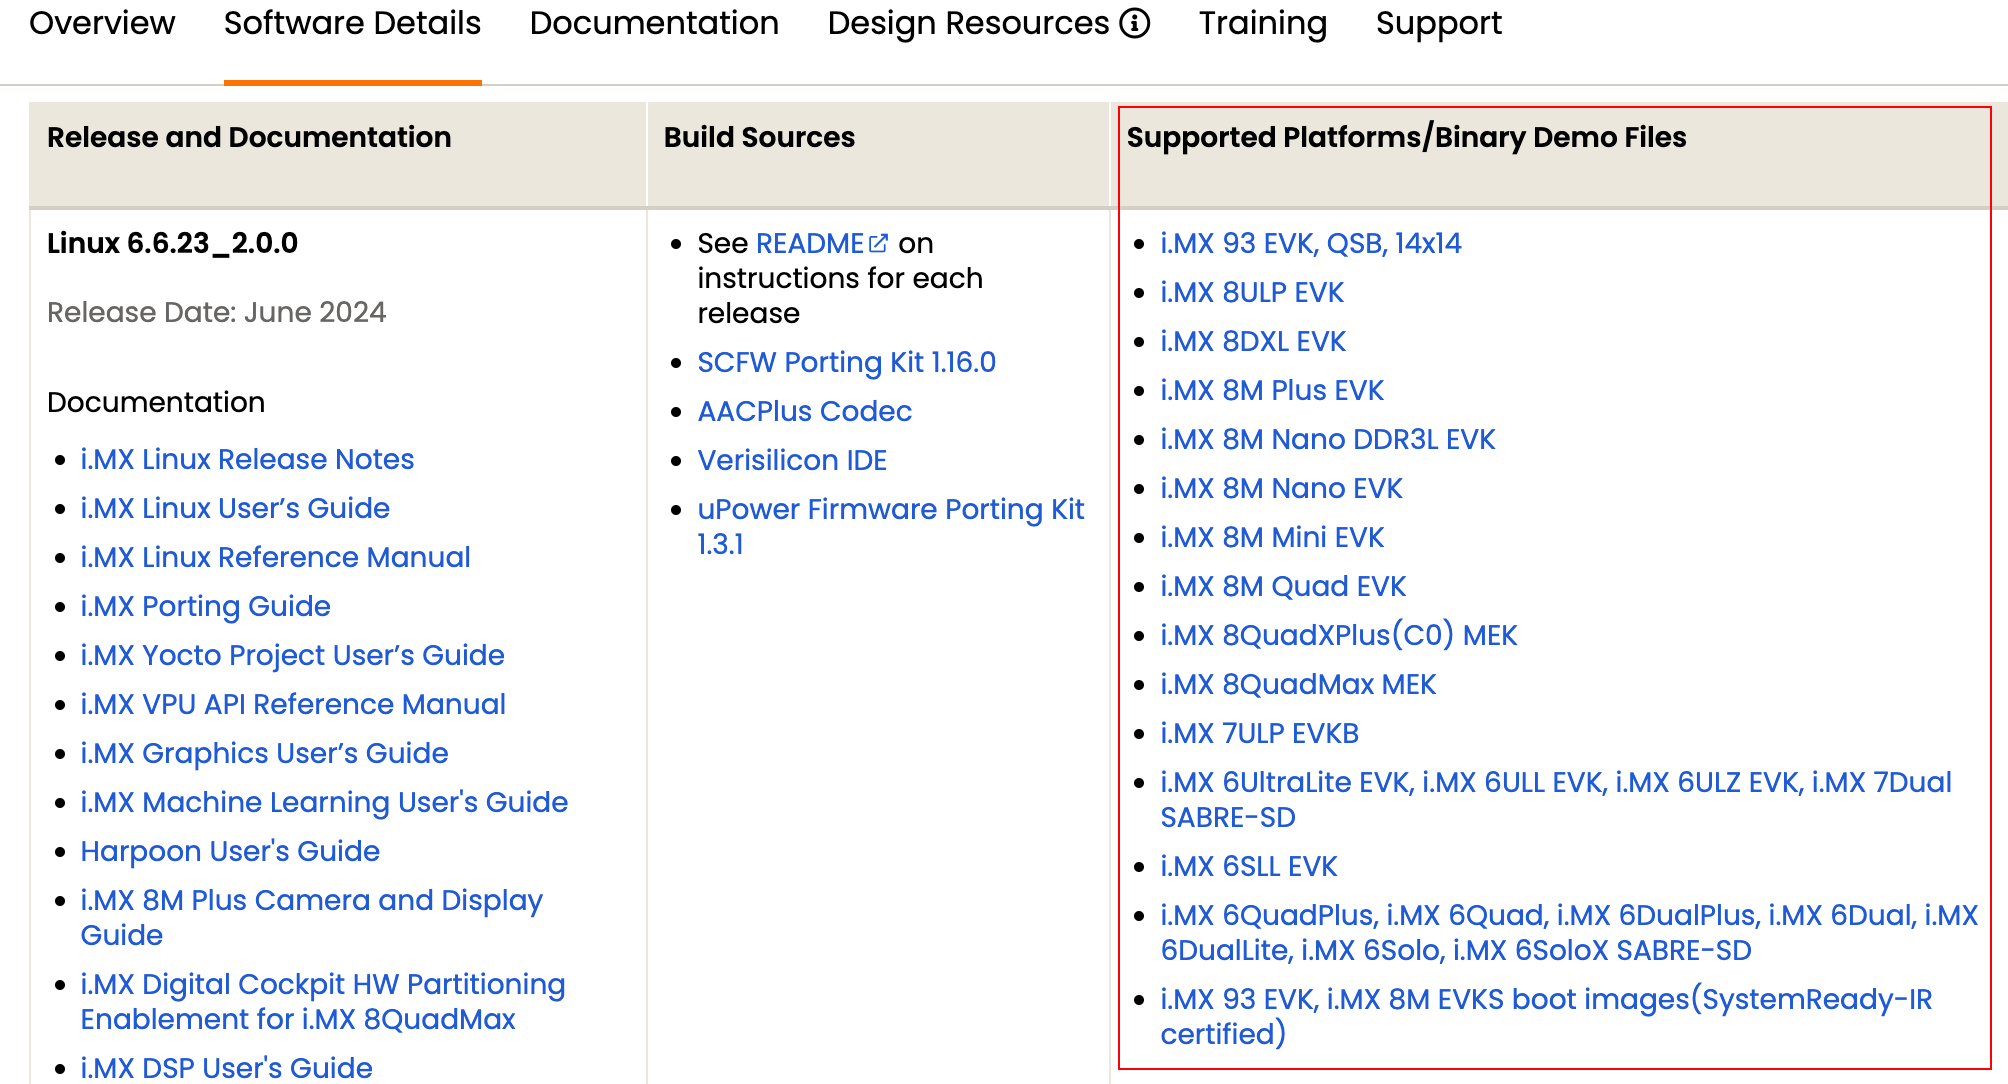Open the Verisilicon IDE link
The width and height of the screenshot is (2008, 1084).
point(792,460)
